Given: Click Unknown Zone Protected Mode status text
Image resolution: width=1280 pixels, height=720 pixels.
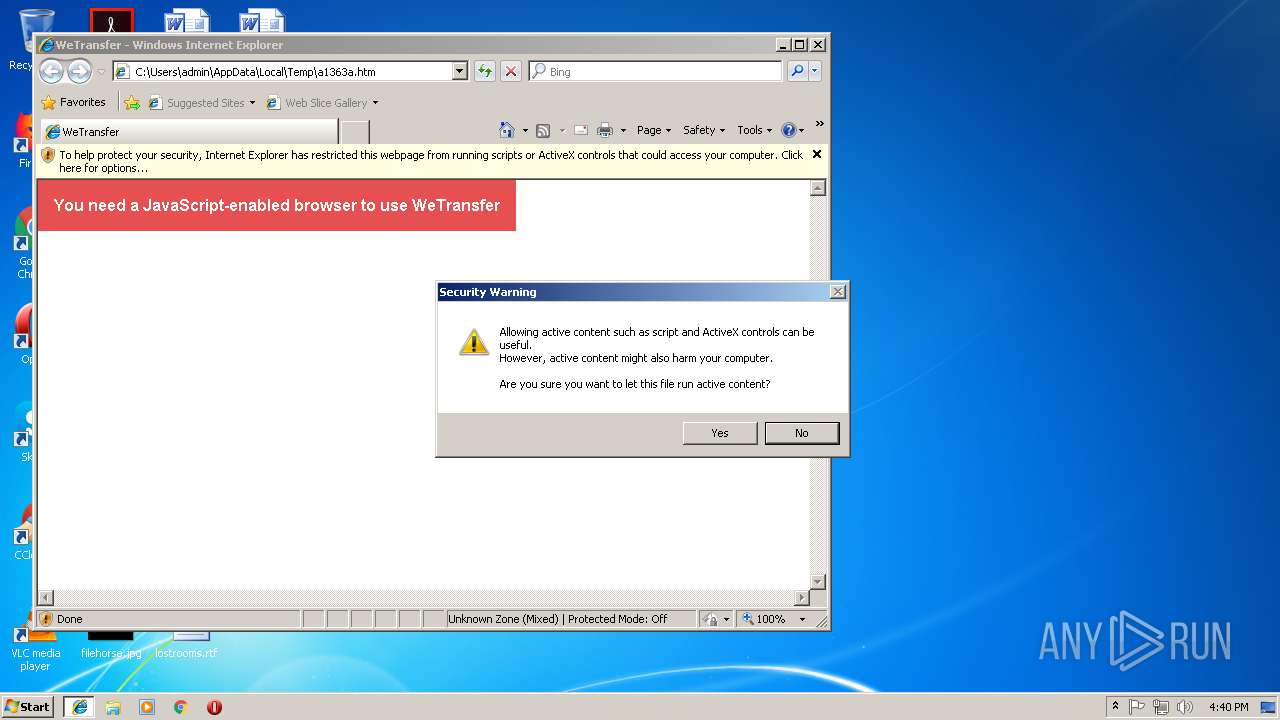Looking at the screenshot, I should pos(557,619).
